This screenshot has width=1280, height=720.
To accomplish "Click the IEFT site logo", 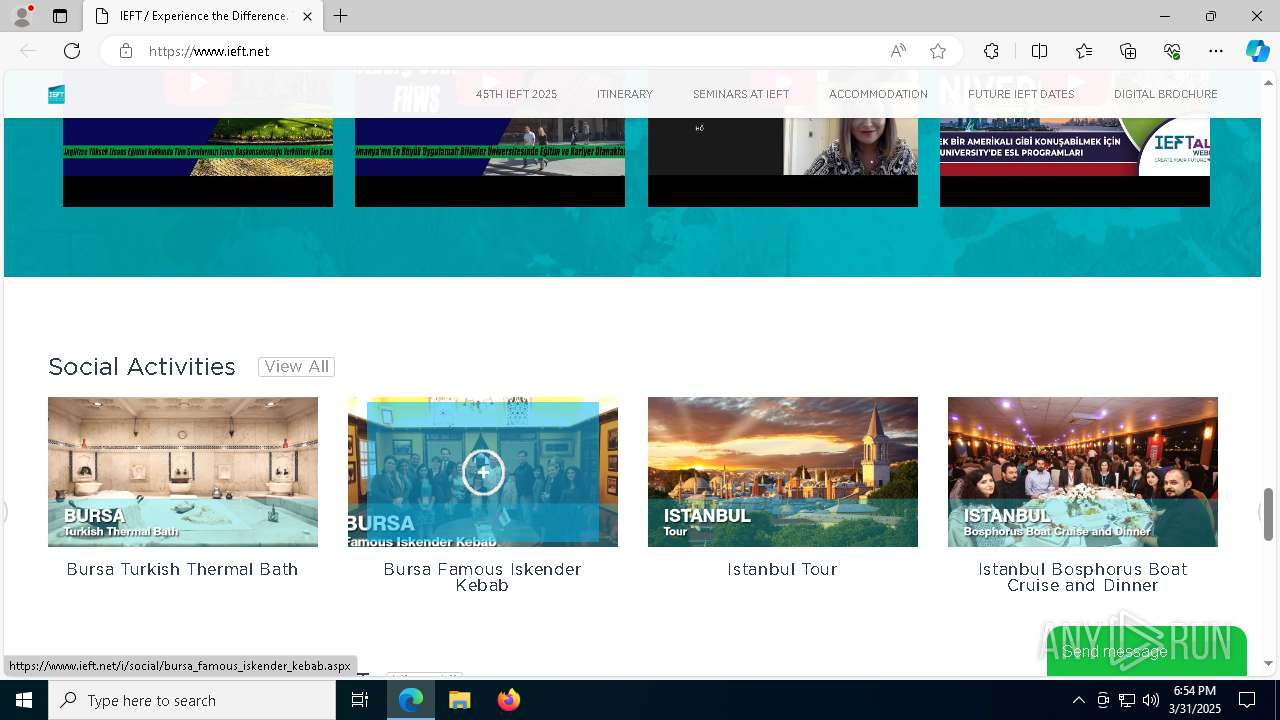I will click(56, 94).
